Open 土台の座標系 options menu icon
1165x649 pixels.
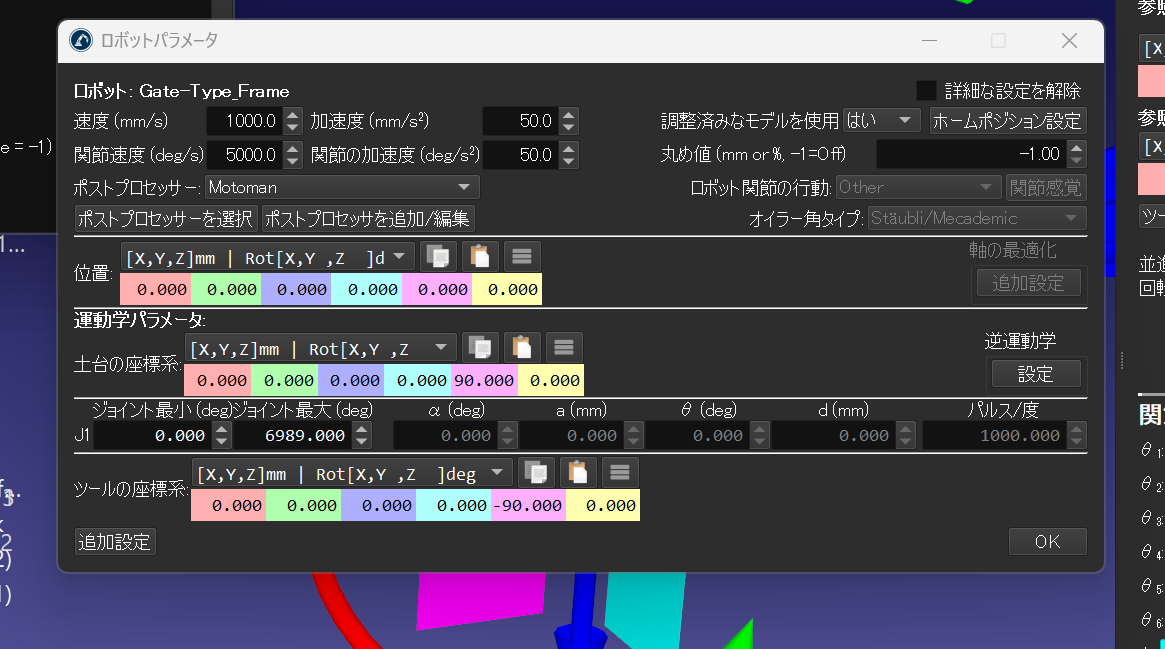point(564,347)
